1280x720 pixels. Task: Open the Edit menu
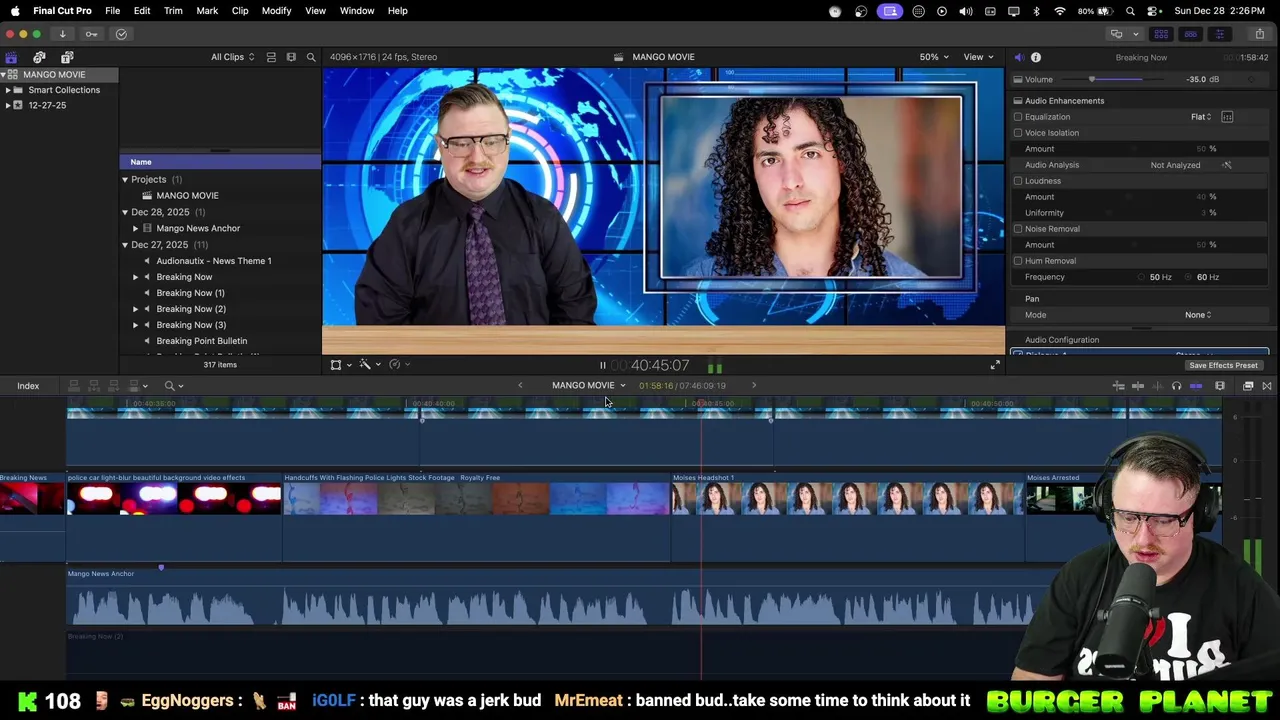[x=142, y=11]
